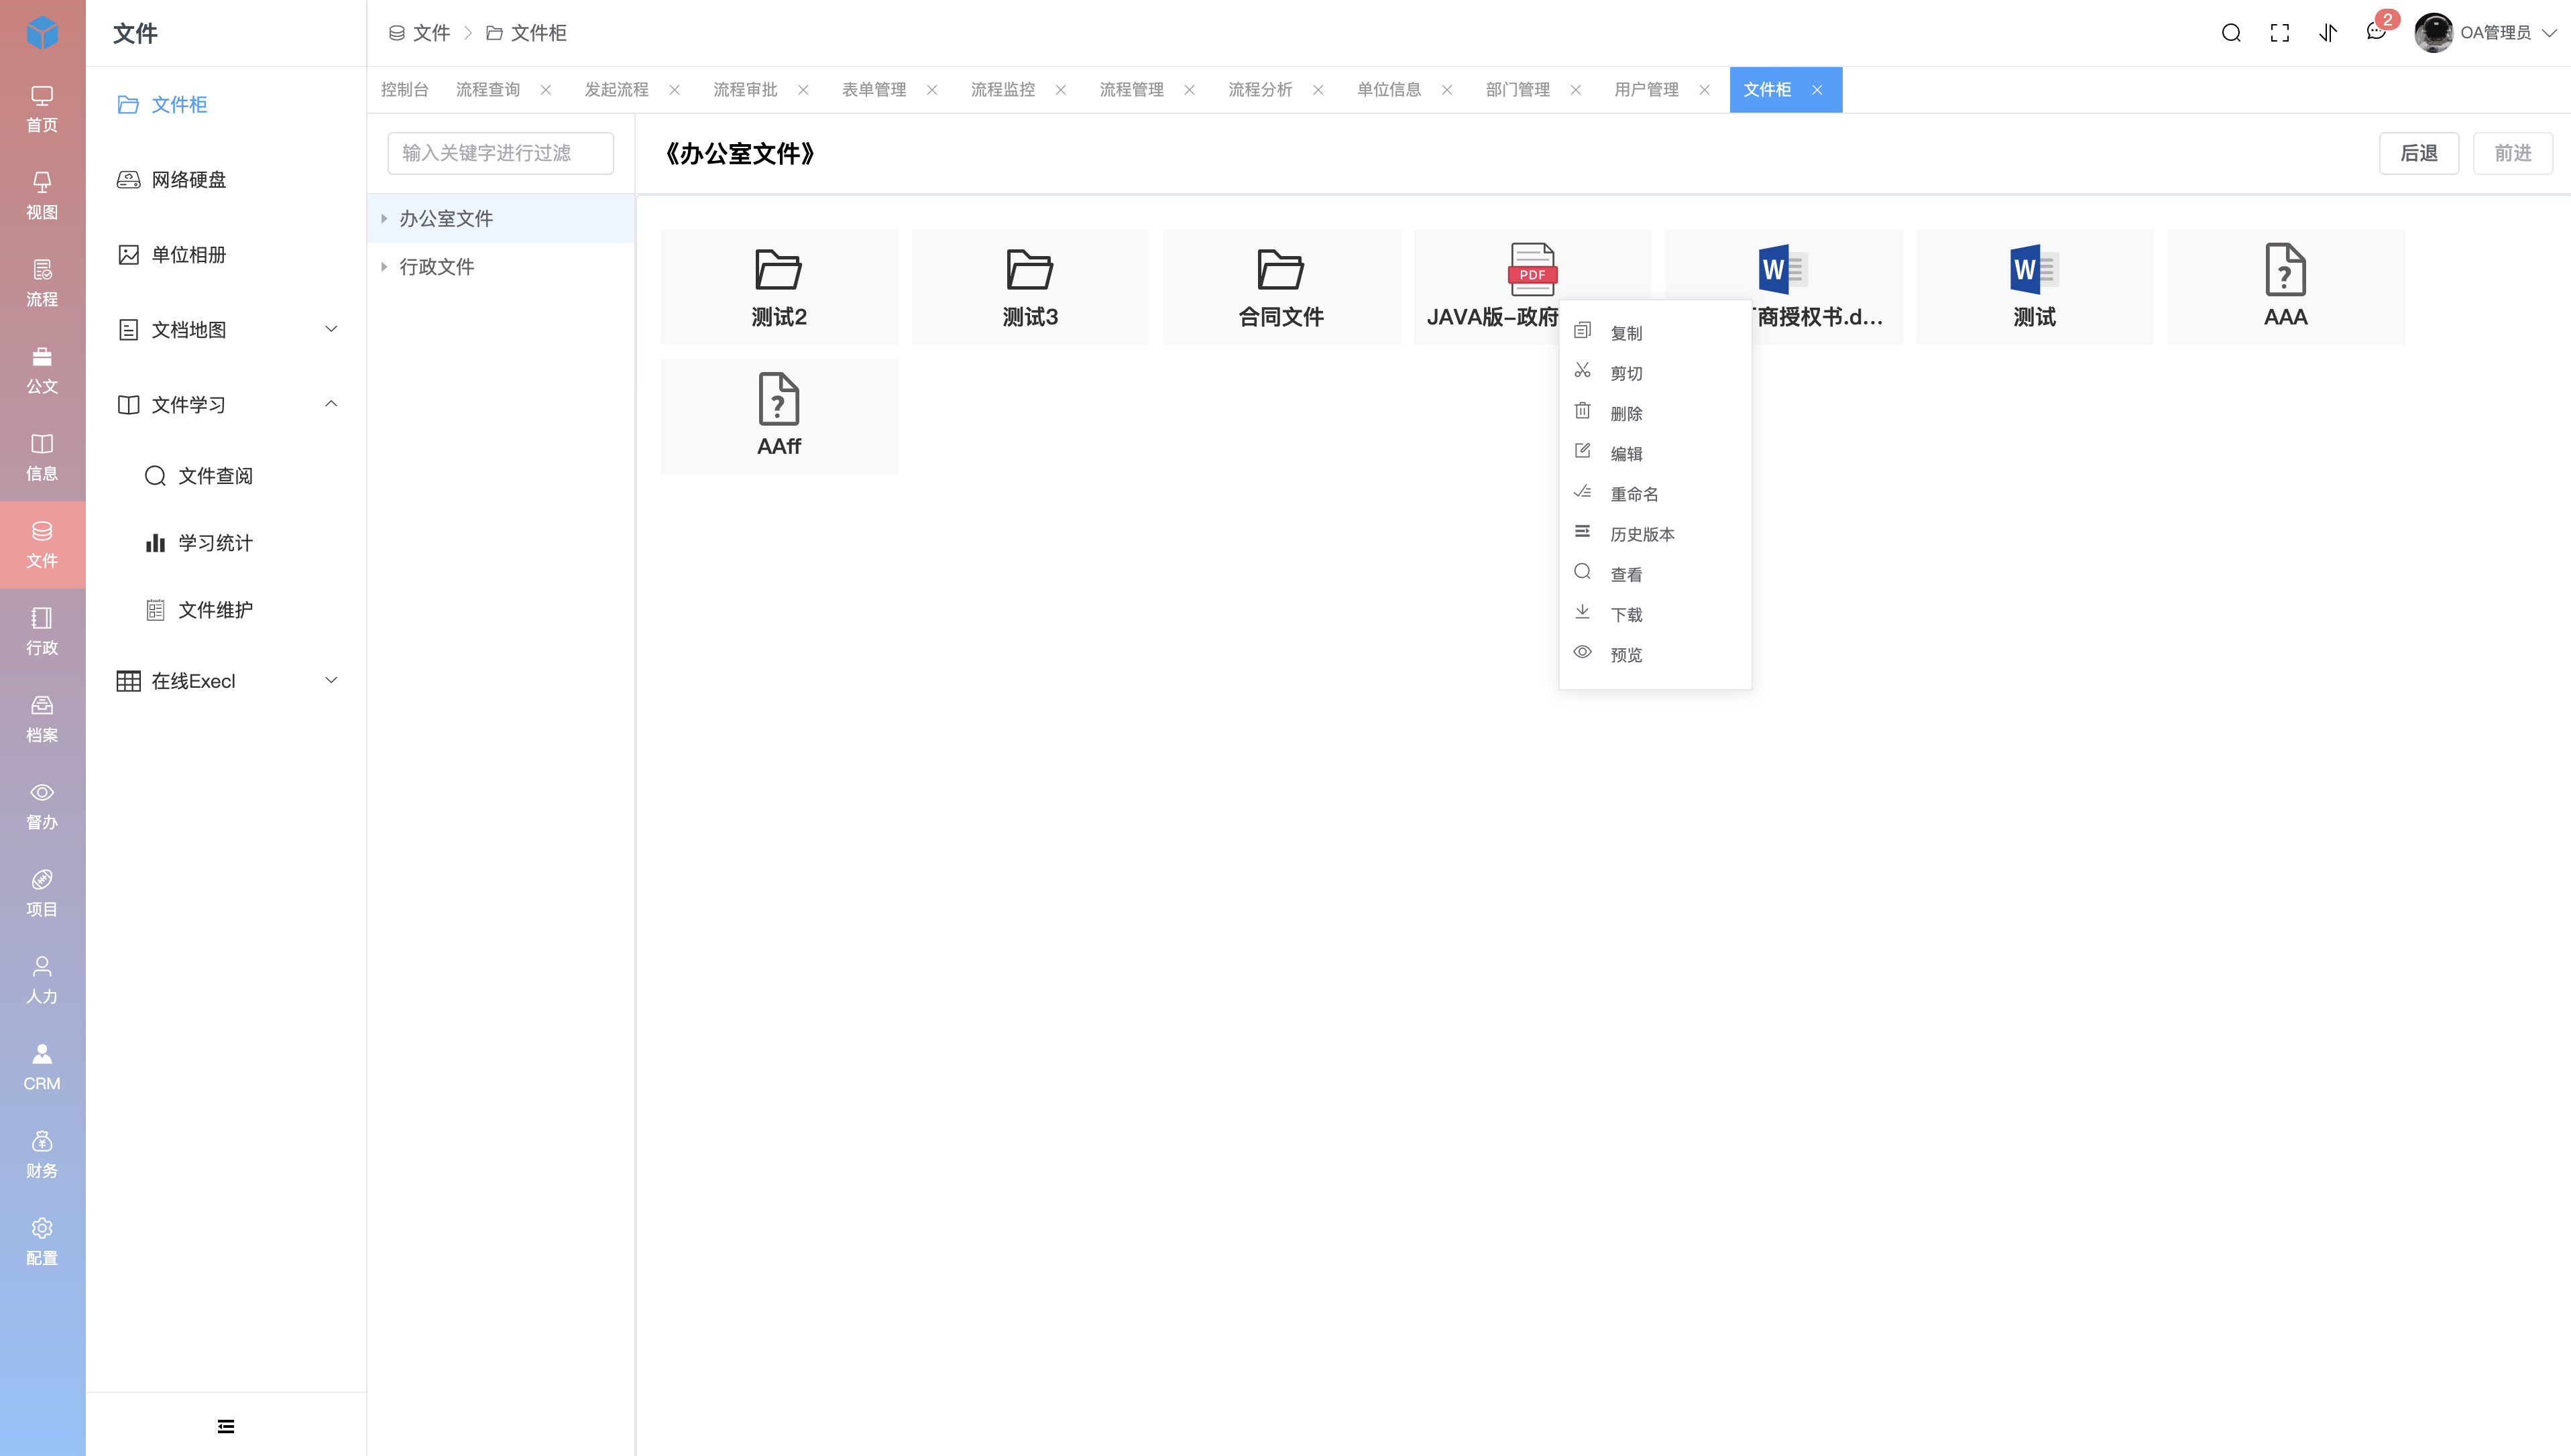Open the 测试3 folder
The height and width of the screenshot is (1456, 2571).
[1030, 287]
